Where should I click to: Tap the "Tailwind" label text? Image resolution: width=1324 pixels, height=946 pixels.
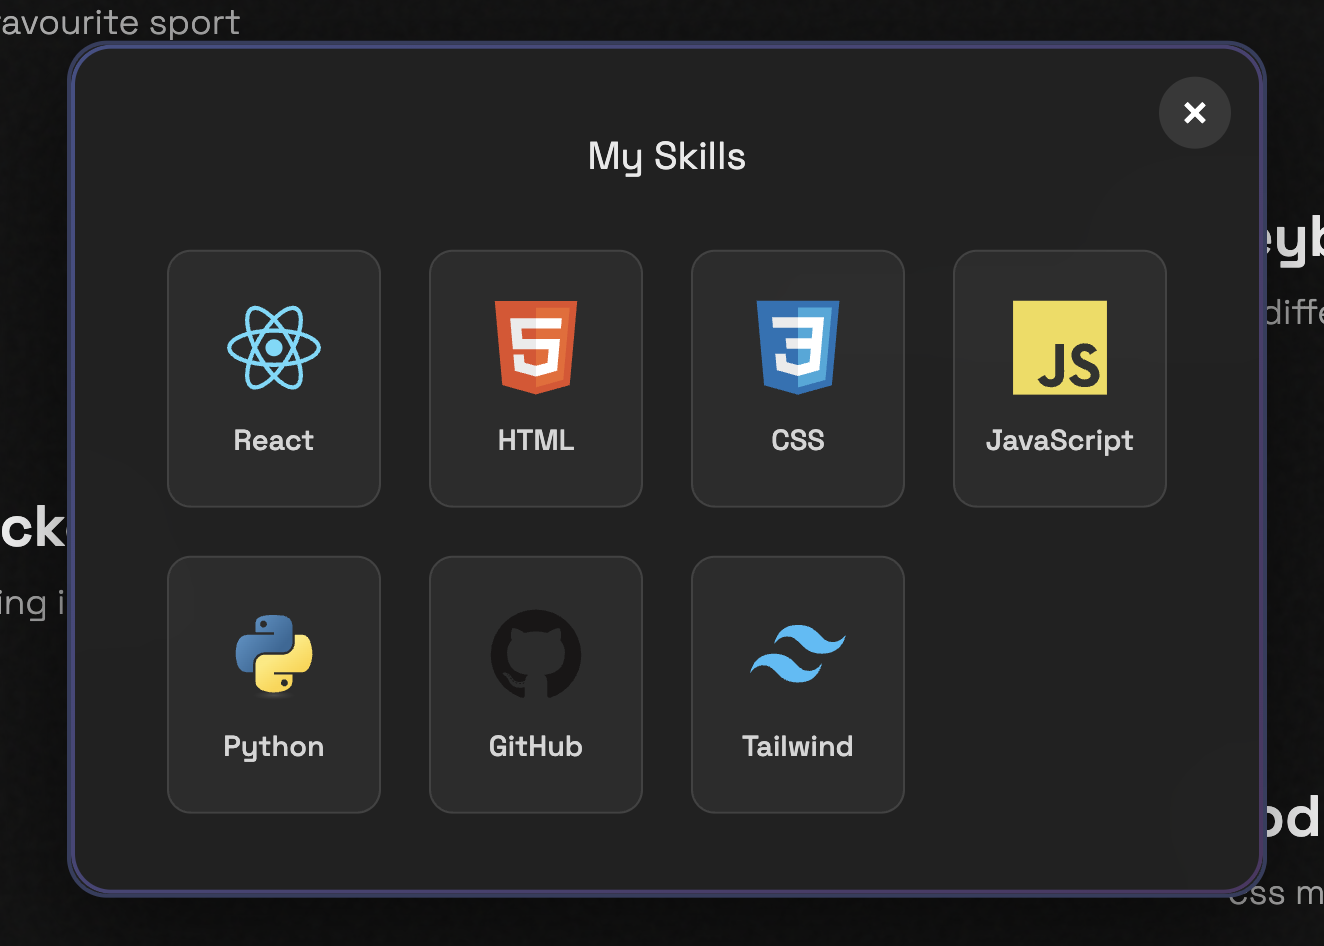(798, 746)
